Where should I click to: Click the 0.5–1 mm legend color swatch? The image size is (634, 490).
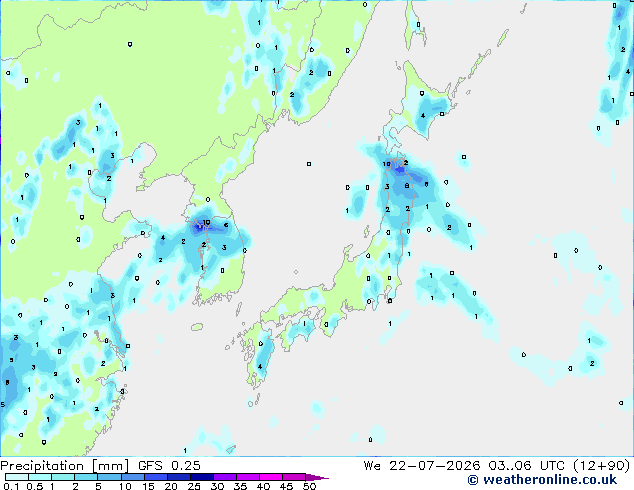pos(40,477)
